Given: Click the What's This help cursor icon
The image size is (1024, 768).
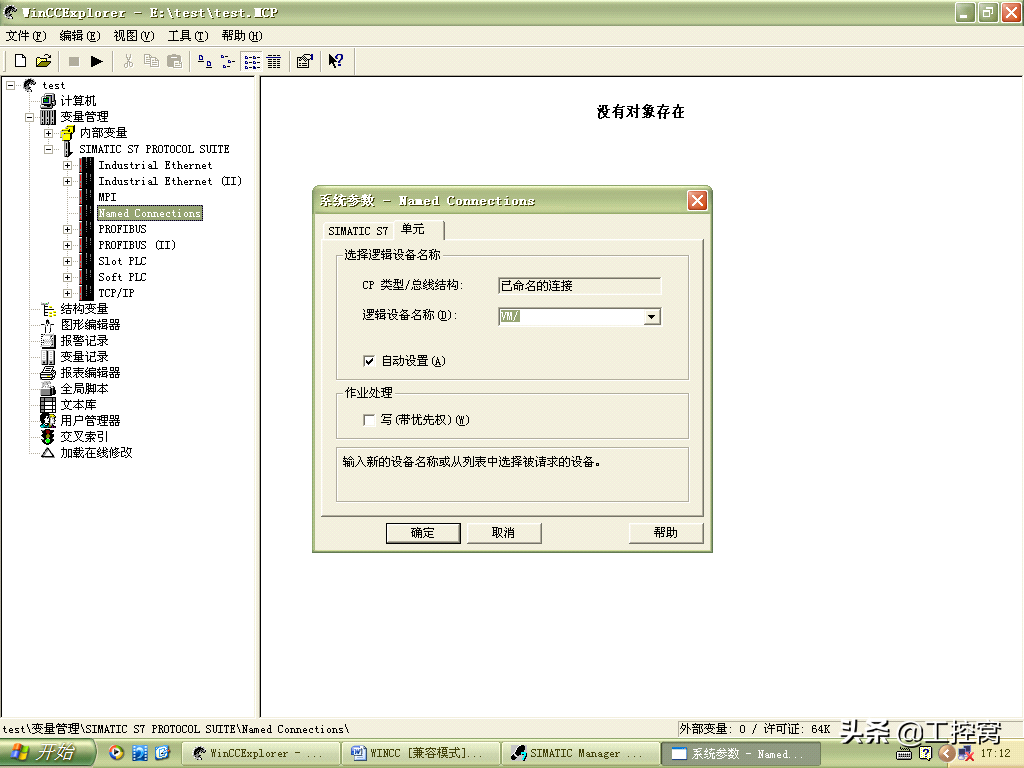Looking at the screenshot, I should coord(336,61).
